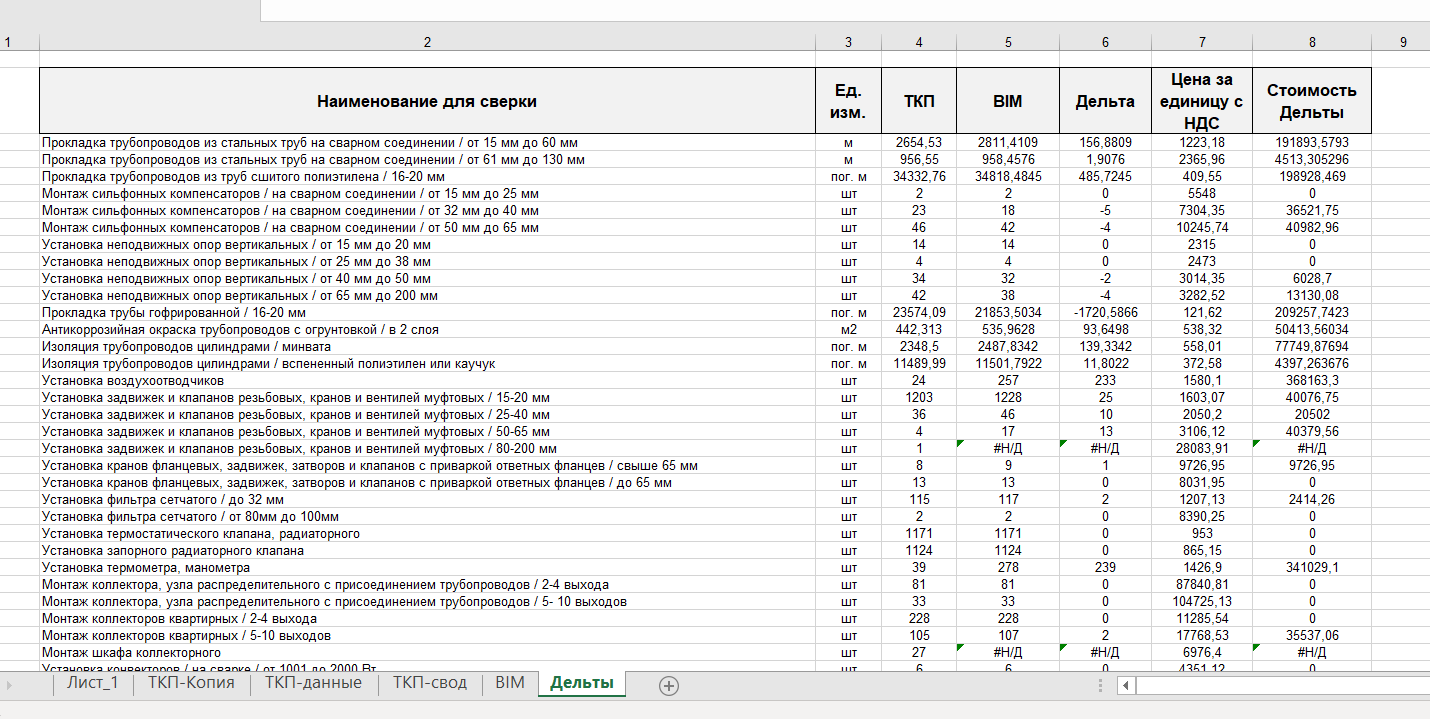Select the cell with value 35537,06

1312,636
